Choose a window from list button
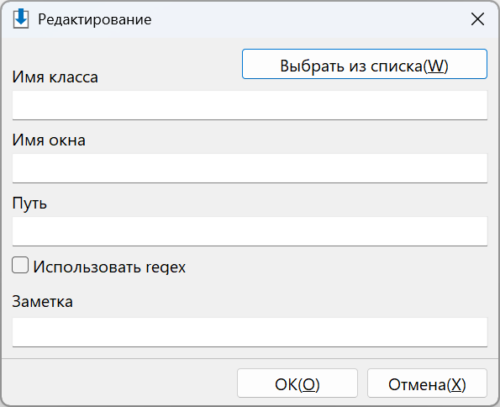The width and height of the screenshot is (500, 407). (364, 64)
